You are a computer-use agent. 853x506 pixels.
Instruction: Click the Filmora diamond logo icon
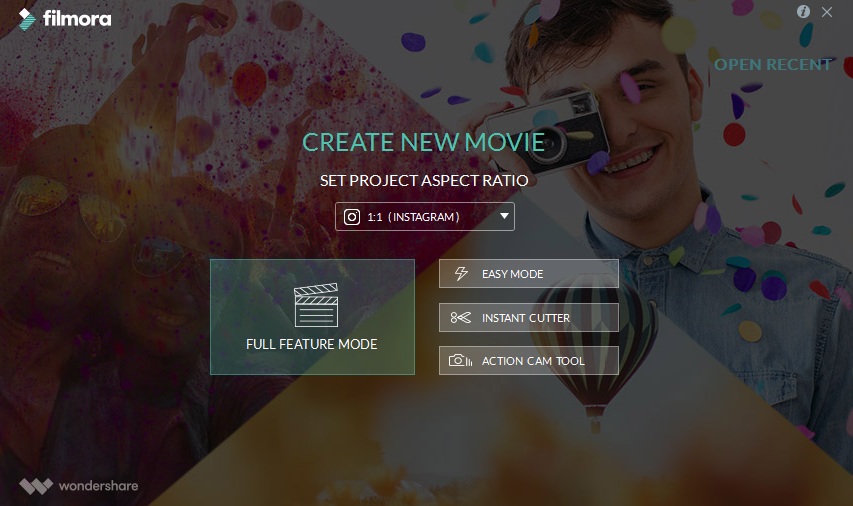pos(27,20)
